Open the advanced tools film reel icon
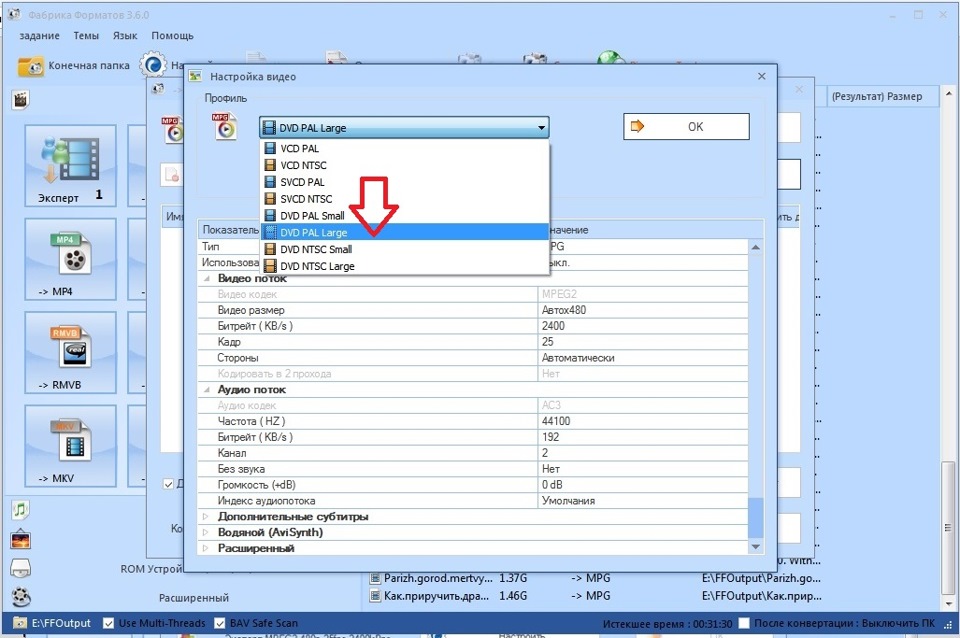Image resolution: width=960 pixels, height=638 pixels. coord(21,596)
